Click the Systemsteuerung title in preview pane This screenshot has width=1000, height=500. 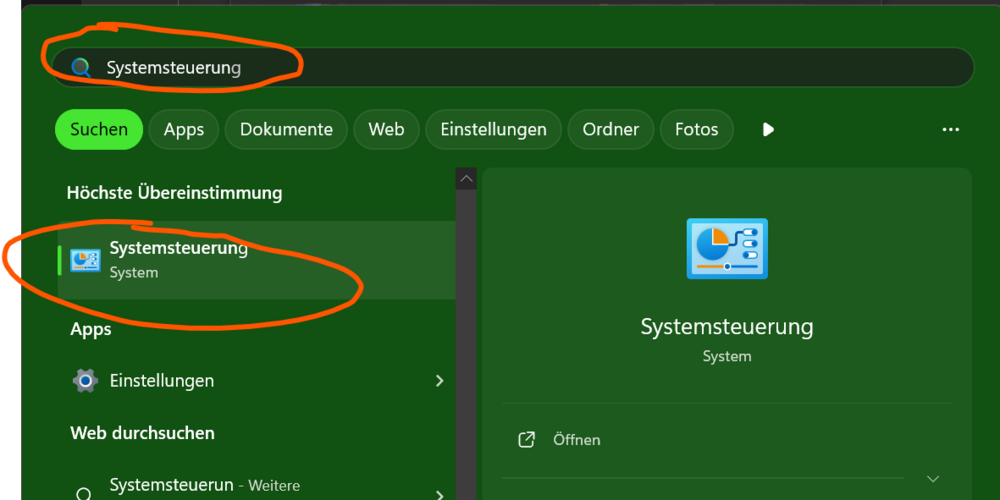727,327
